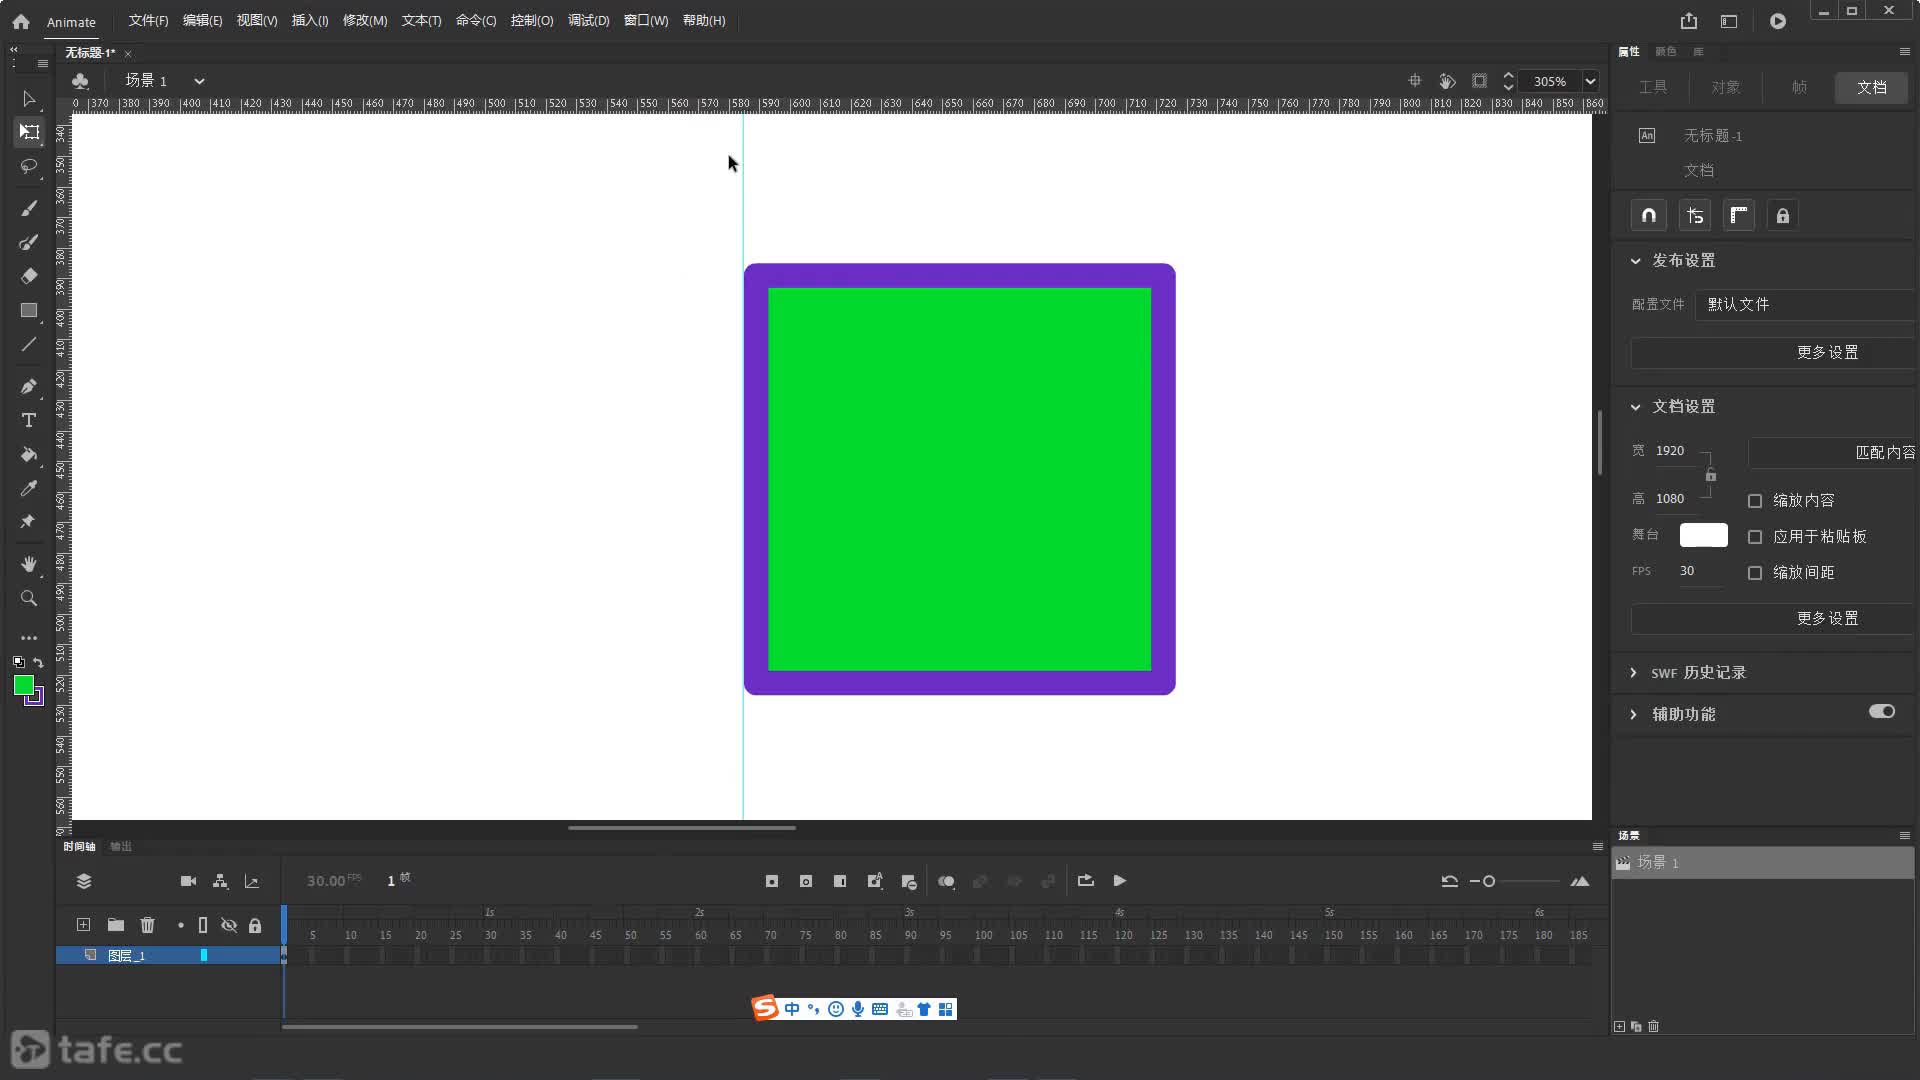Select the Asset Warp pin tool
The width and height of the screenshot is (1920, 1080).
pos(28,522)
